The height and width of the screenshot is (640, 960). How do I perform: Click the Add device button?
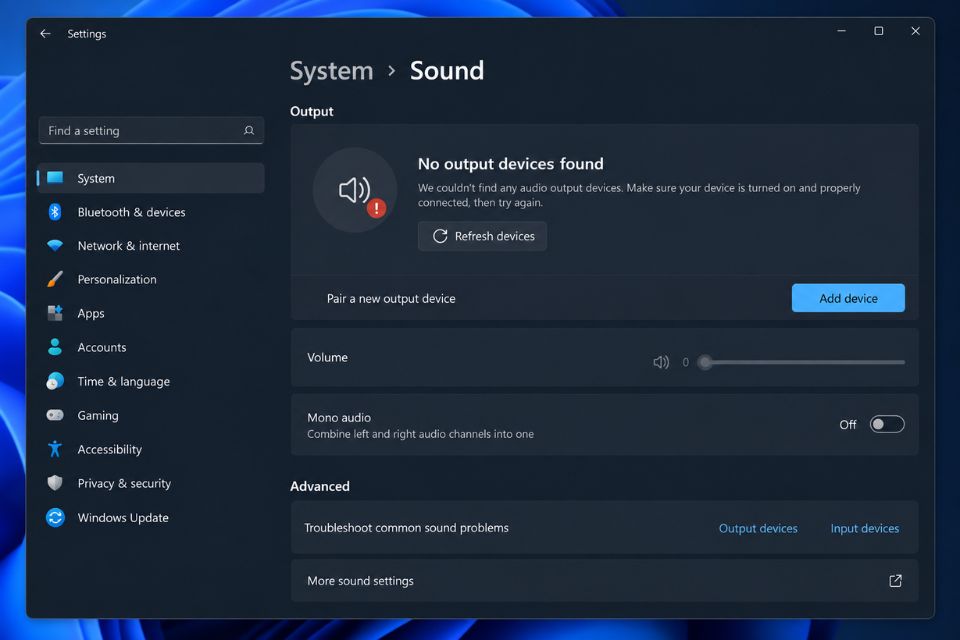(x=848, y=298)
